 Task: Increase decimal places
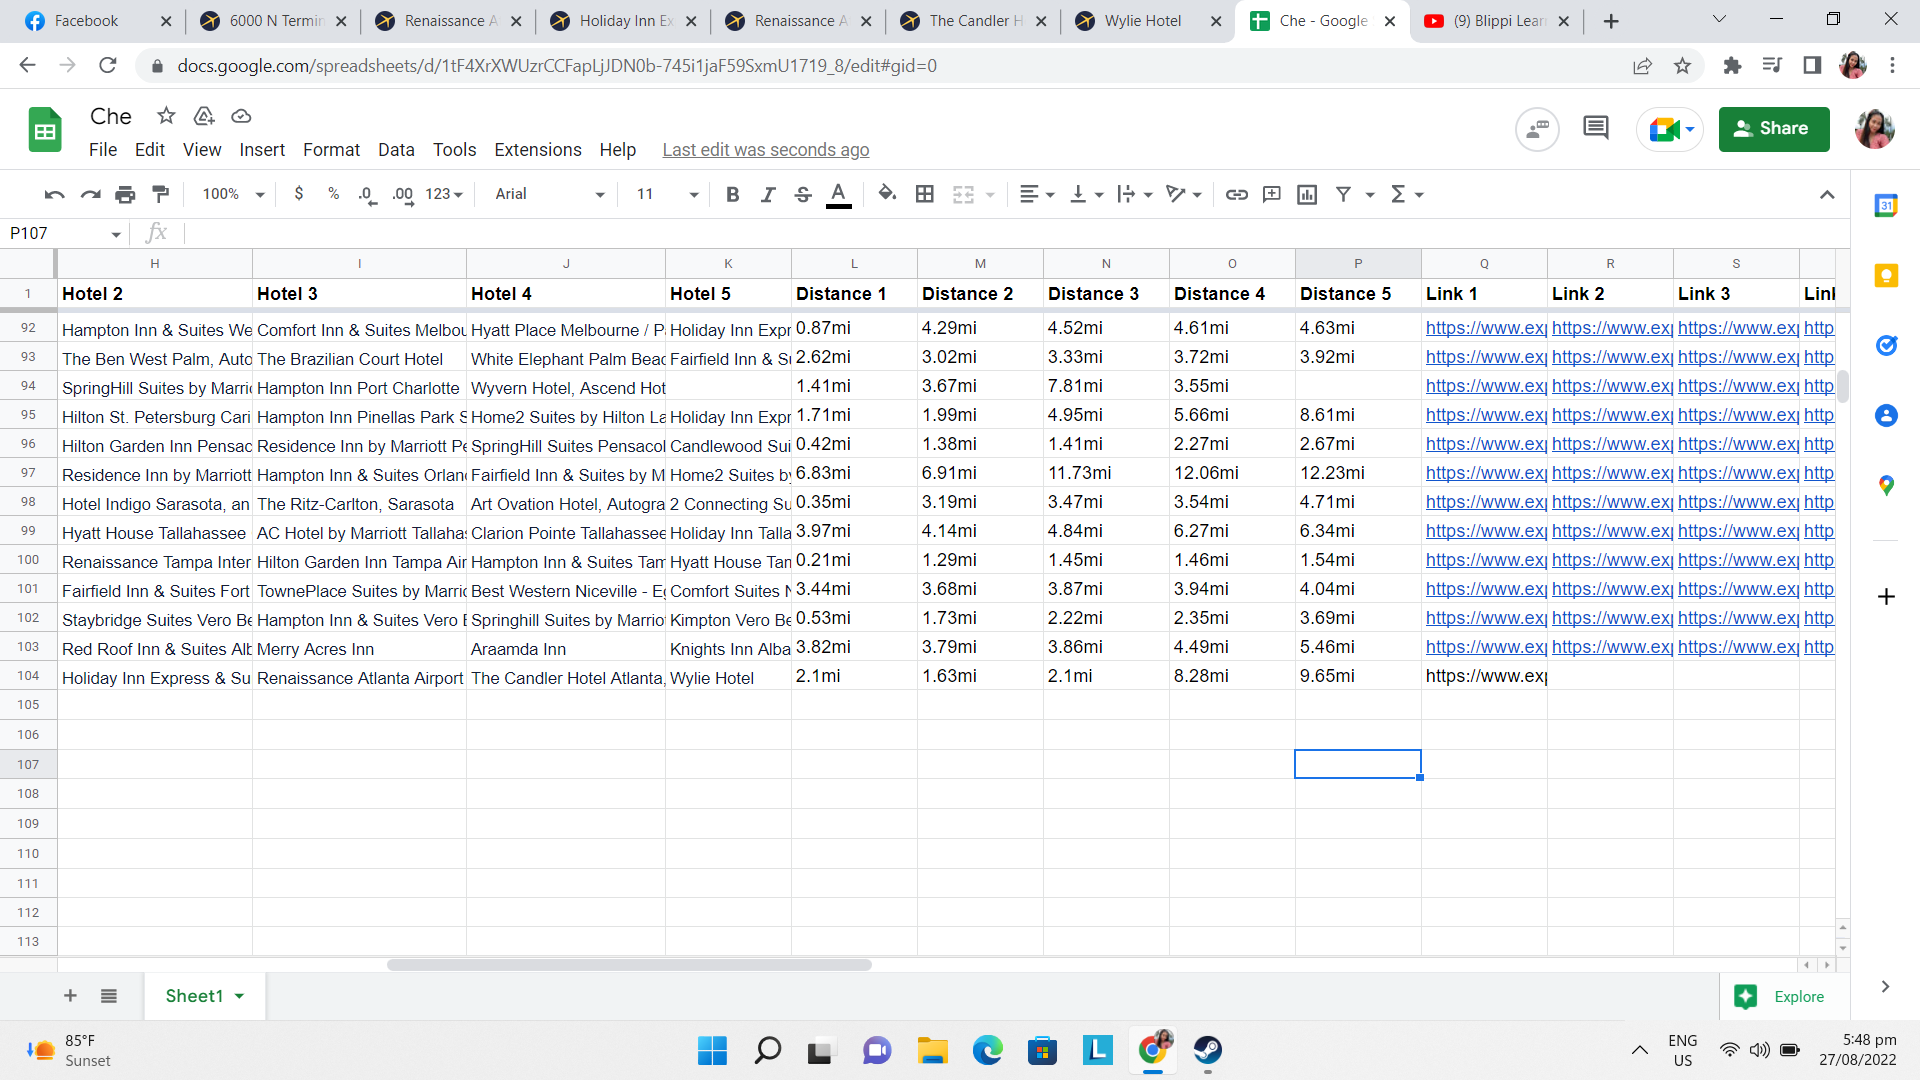click(403, 194)
